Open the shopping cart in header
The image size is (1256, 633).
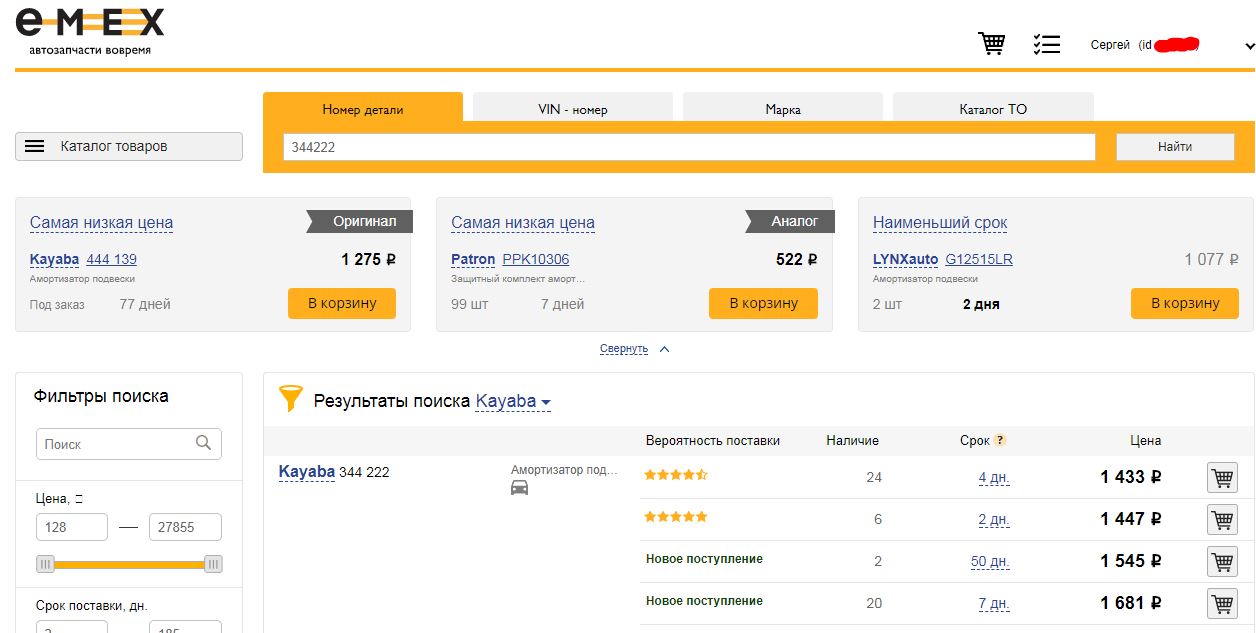(991, 44)
